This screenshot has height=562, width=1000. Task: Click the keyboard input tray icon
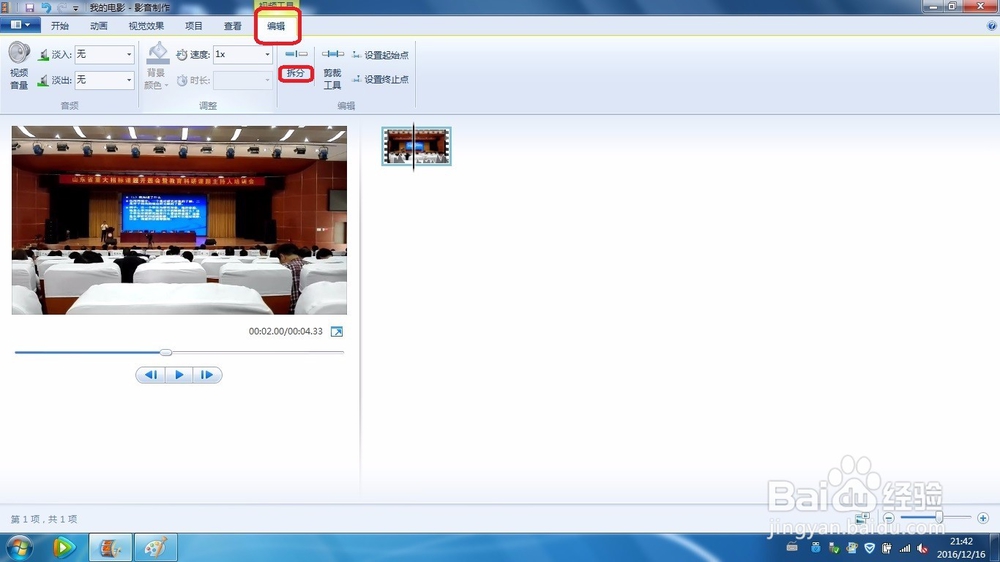(792, 547)
